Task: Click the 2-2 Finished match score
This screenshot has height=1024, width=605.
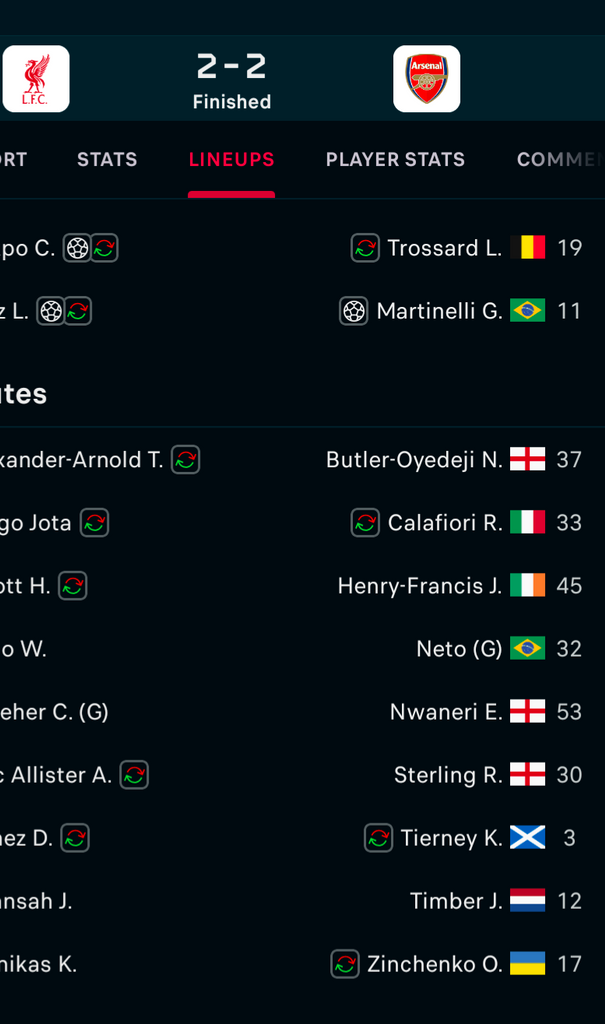Action: 232,81
